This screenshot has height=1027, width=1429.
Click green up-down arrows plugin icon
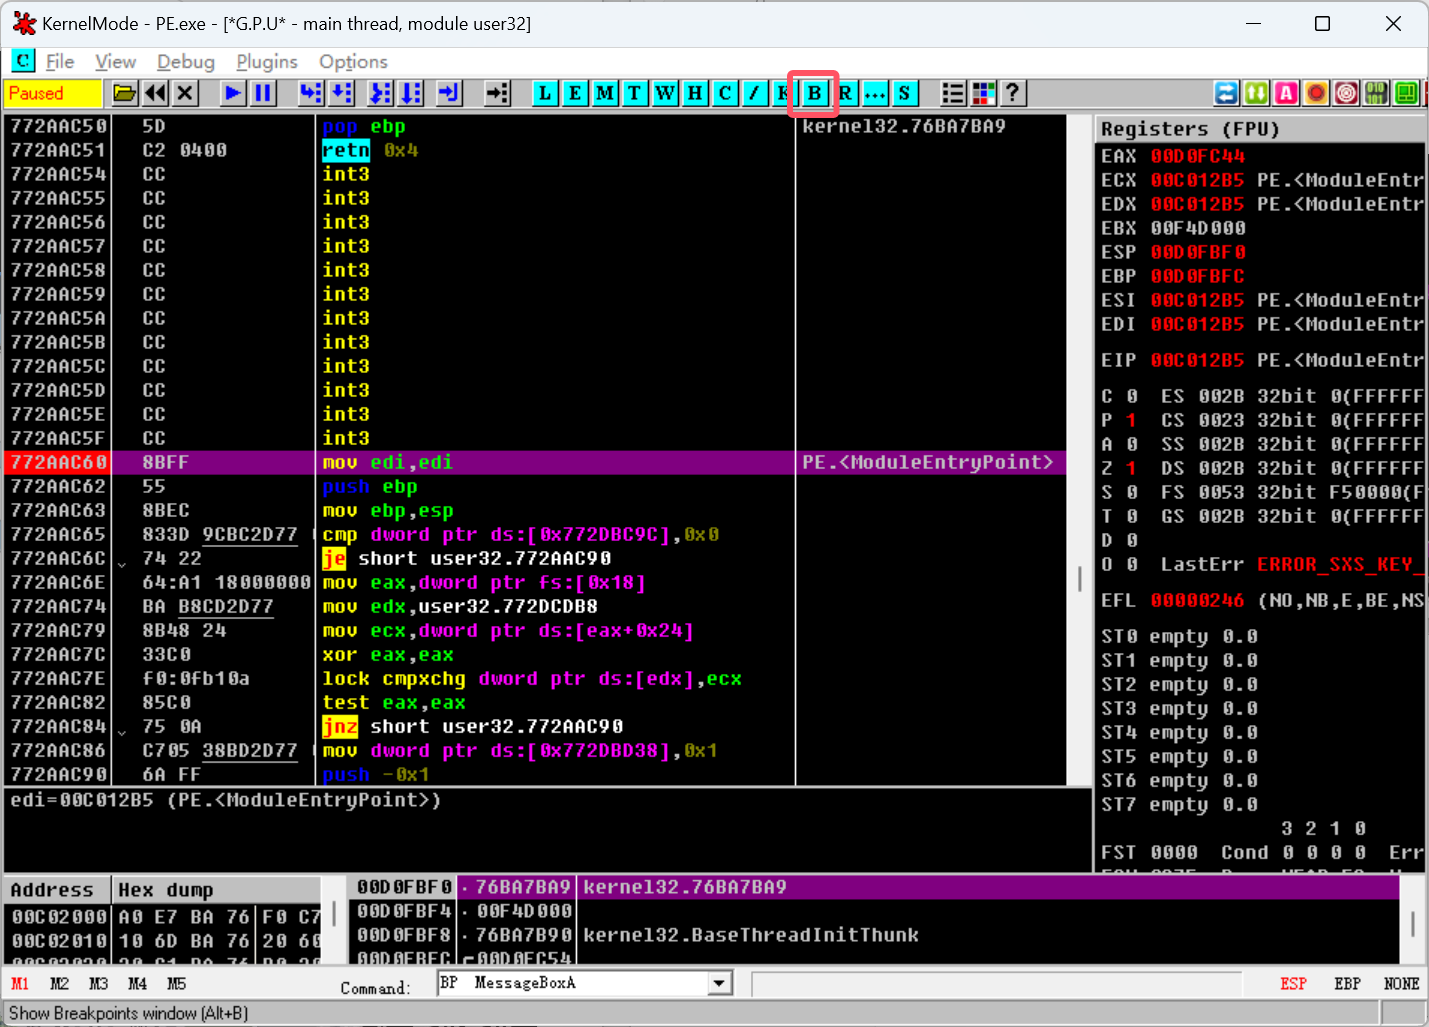pos(1256,93)
